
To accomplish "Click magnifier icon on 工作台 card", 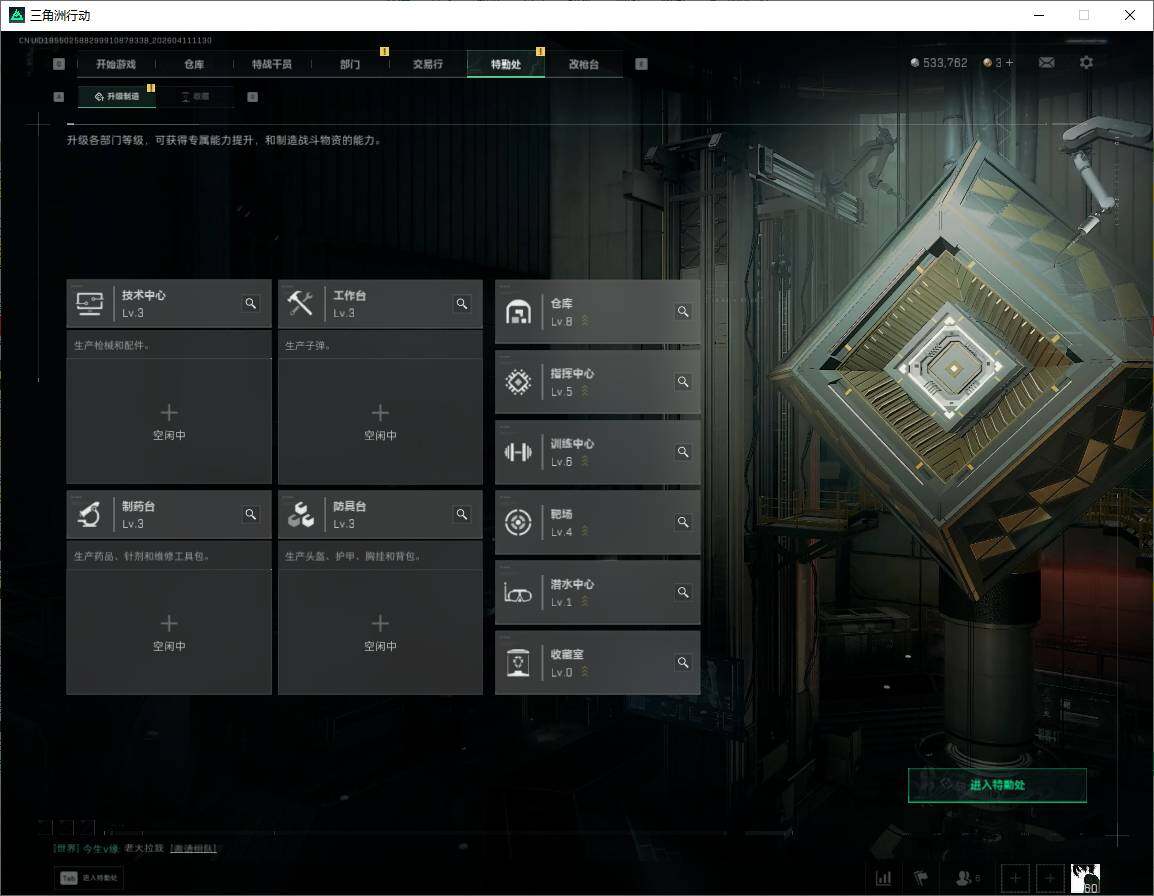I will 462,303.
